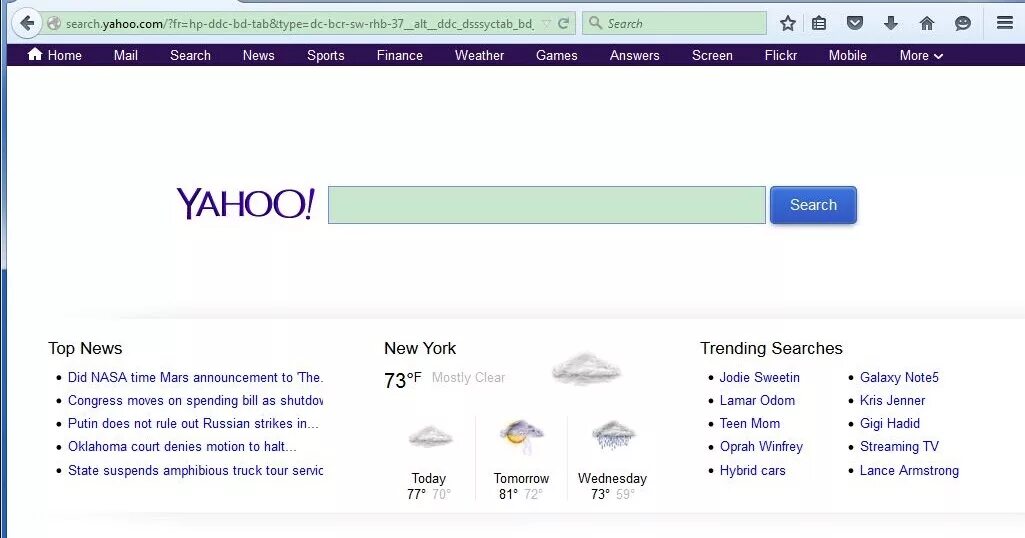Expand the More dropdown in nav bar
Screen dimensions: 1025x538
(921, 56)
